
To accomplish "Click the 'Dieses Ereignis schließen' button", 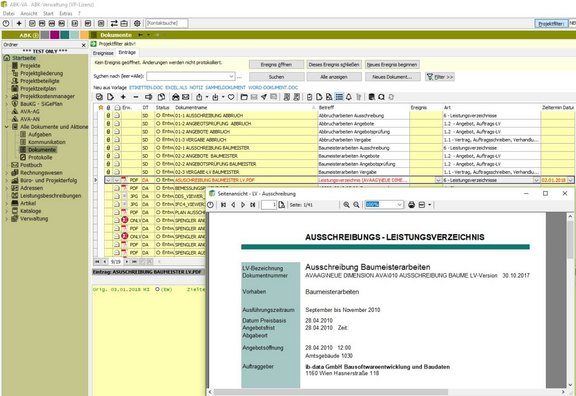I will (334, 65).
